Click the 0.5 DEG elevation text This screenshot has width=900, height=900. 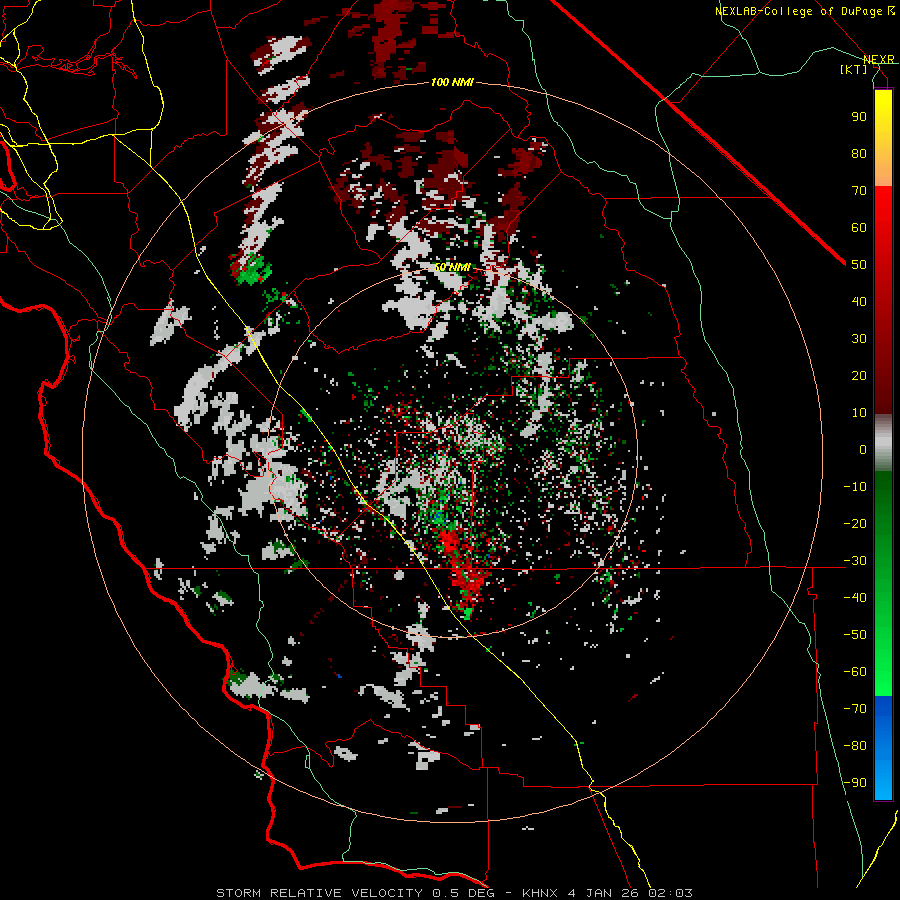click(x=461, y=893)
